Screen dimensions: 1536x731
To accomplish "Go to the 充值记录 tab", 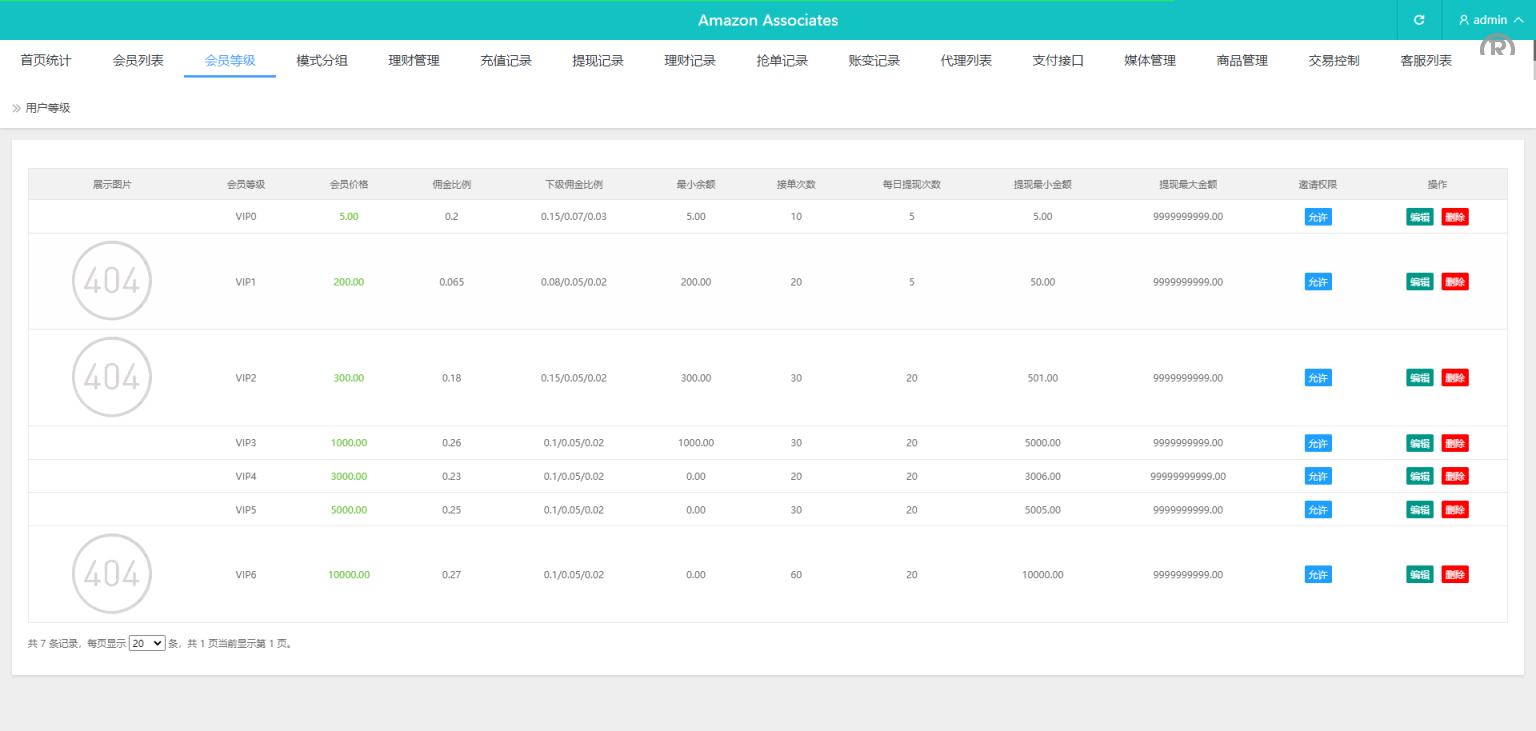I will (x=506, y=61).
